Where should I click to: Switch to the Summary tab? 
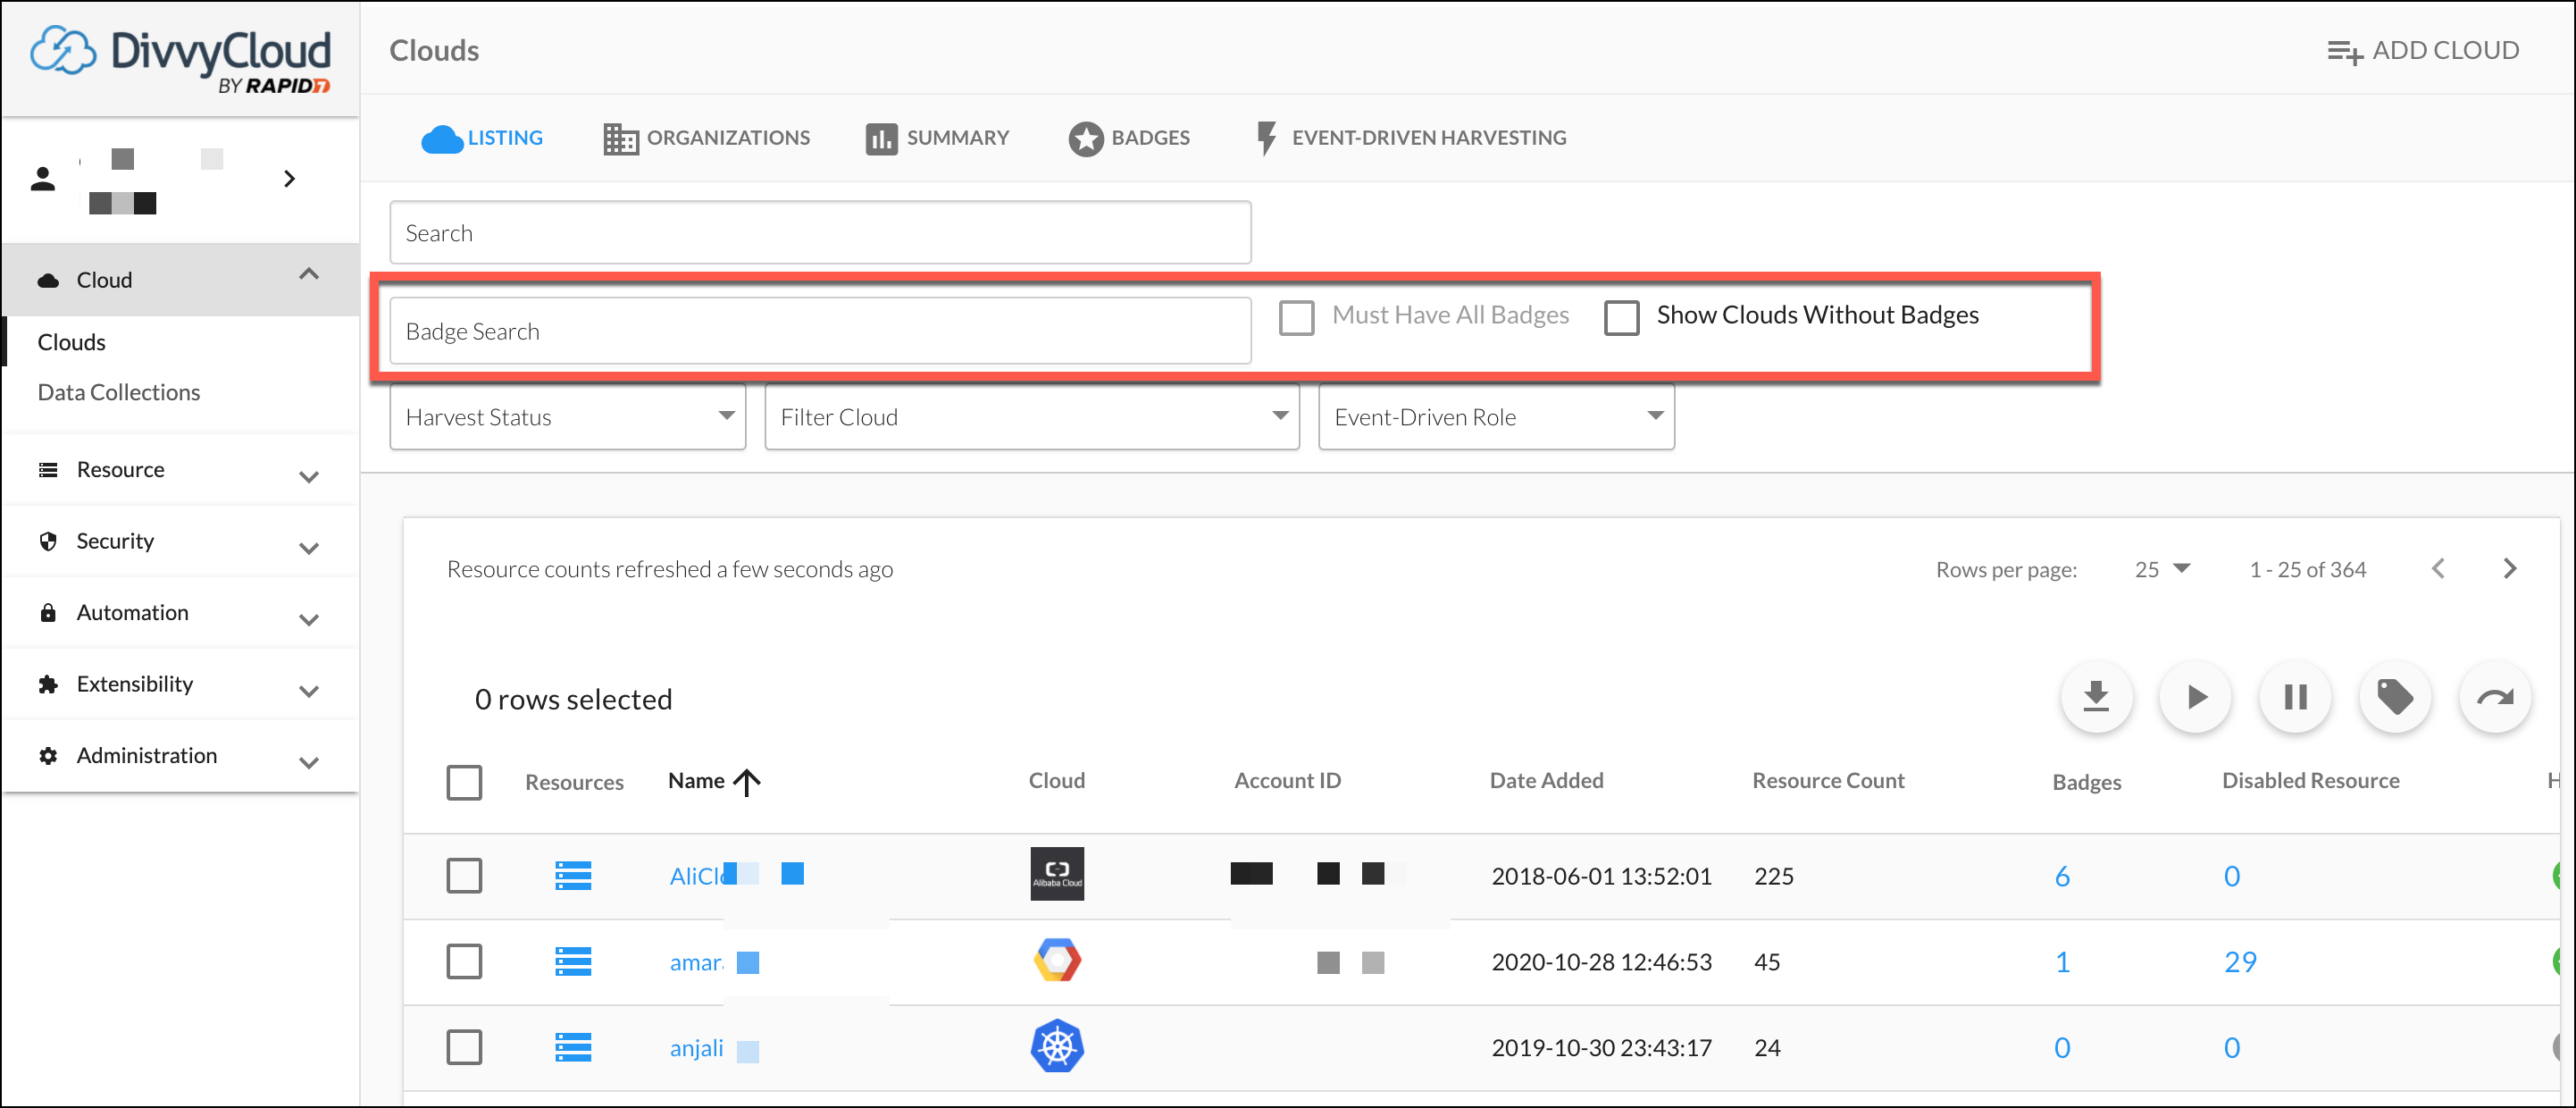click(938, 138)
